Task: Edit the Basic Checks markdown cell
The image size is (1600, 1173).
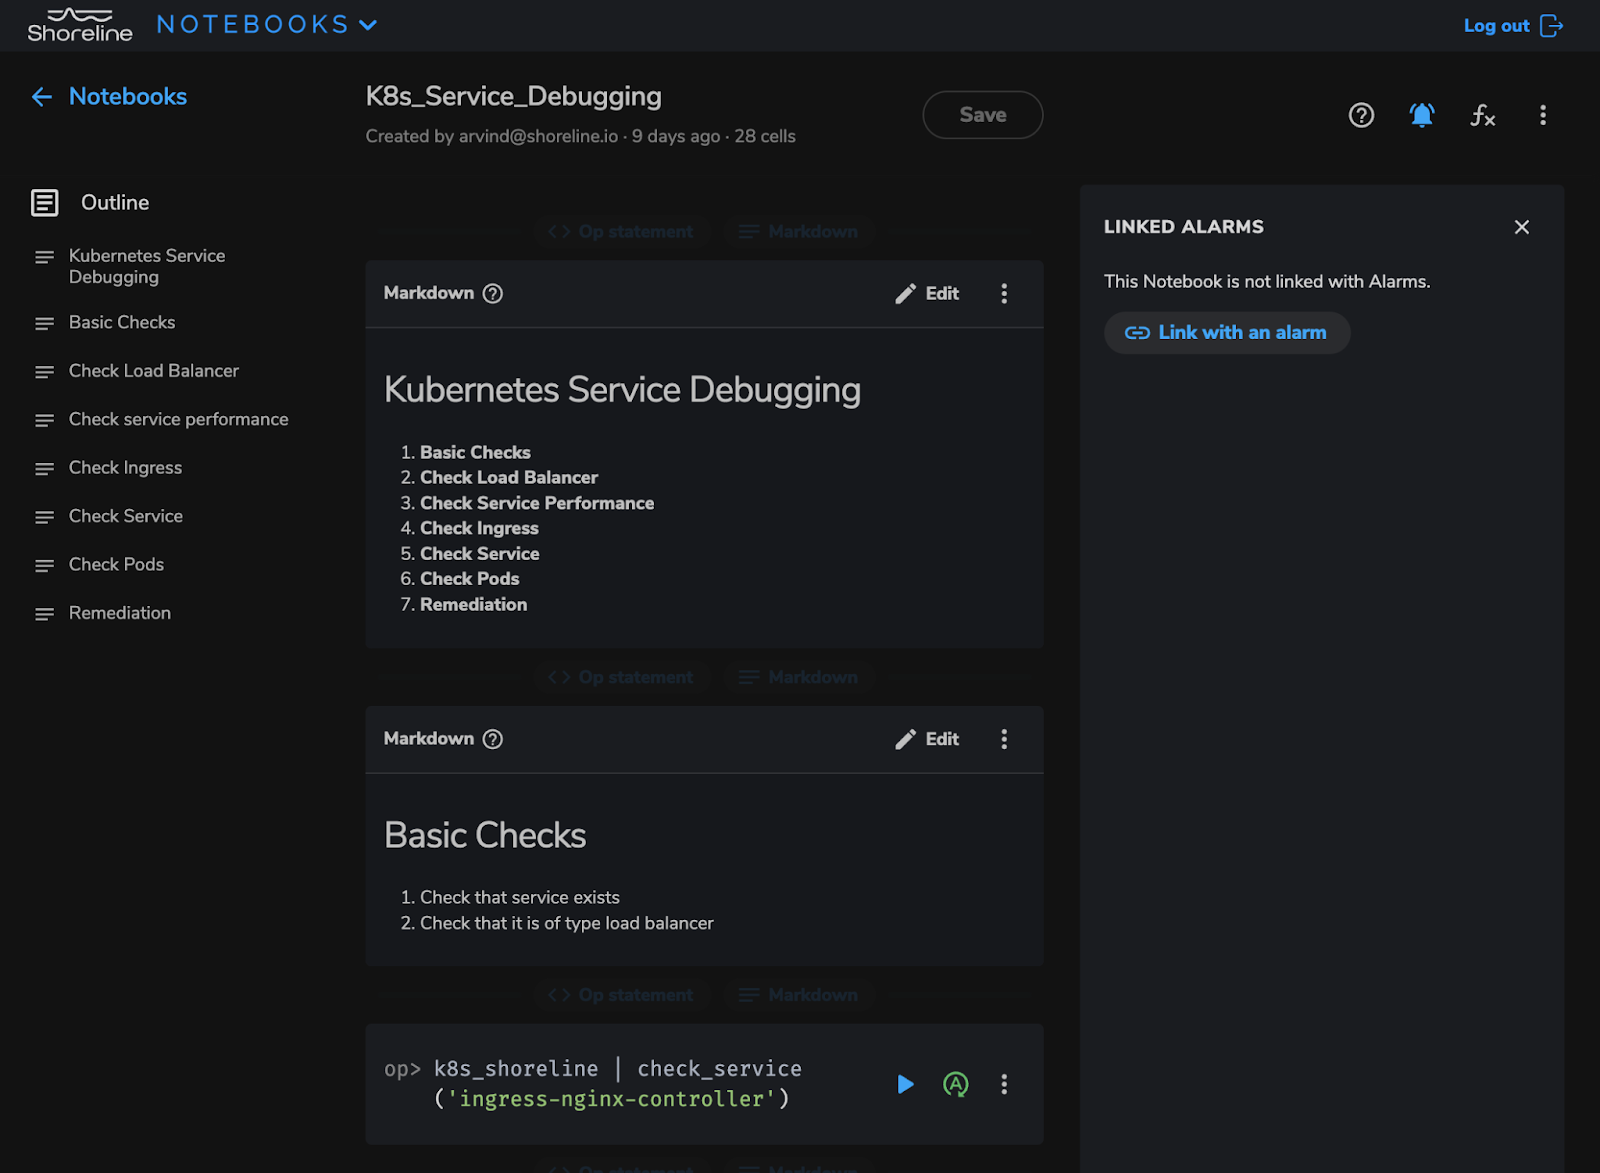Action: tap(927, 739)
